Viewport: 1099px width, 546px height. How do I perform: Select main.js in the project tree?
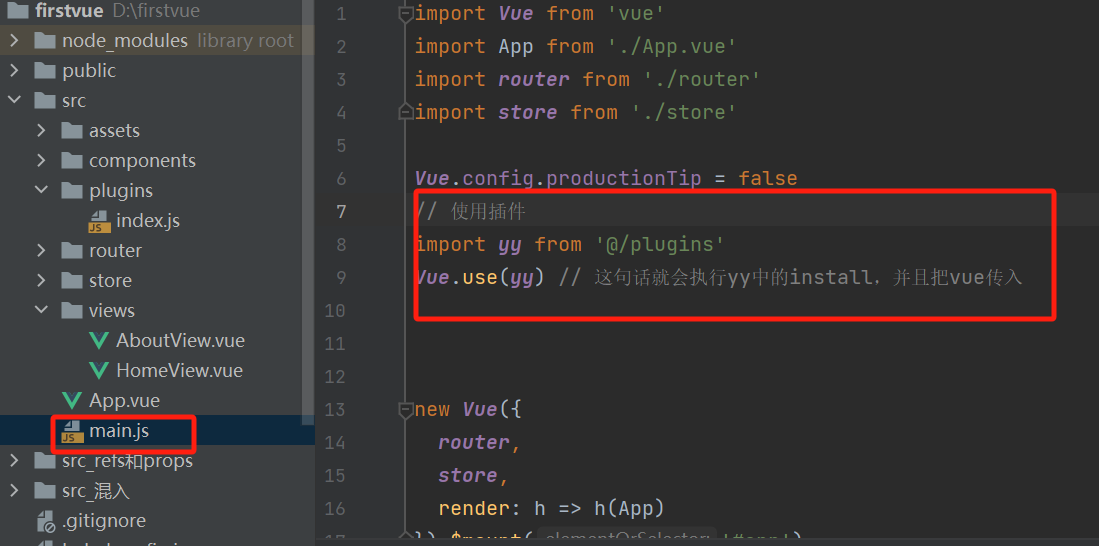pos(118,431)
